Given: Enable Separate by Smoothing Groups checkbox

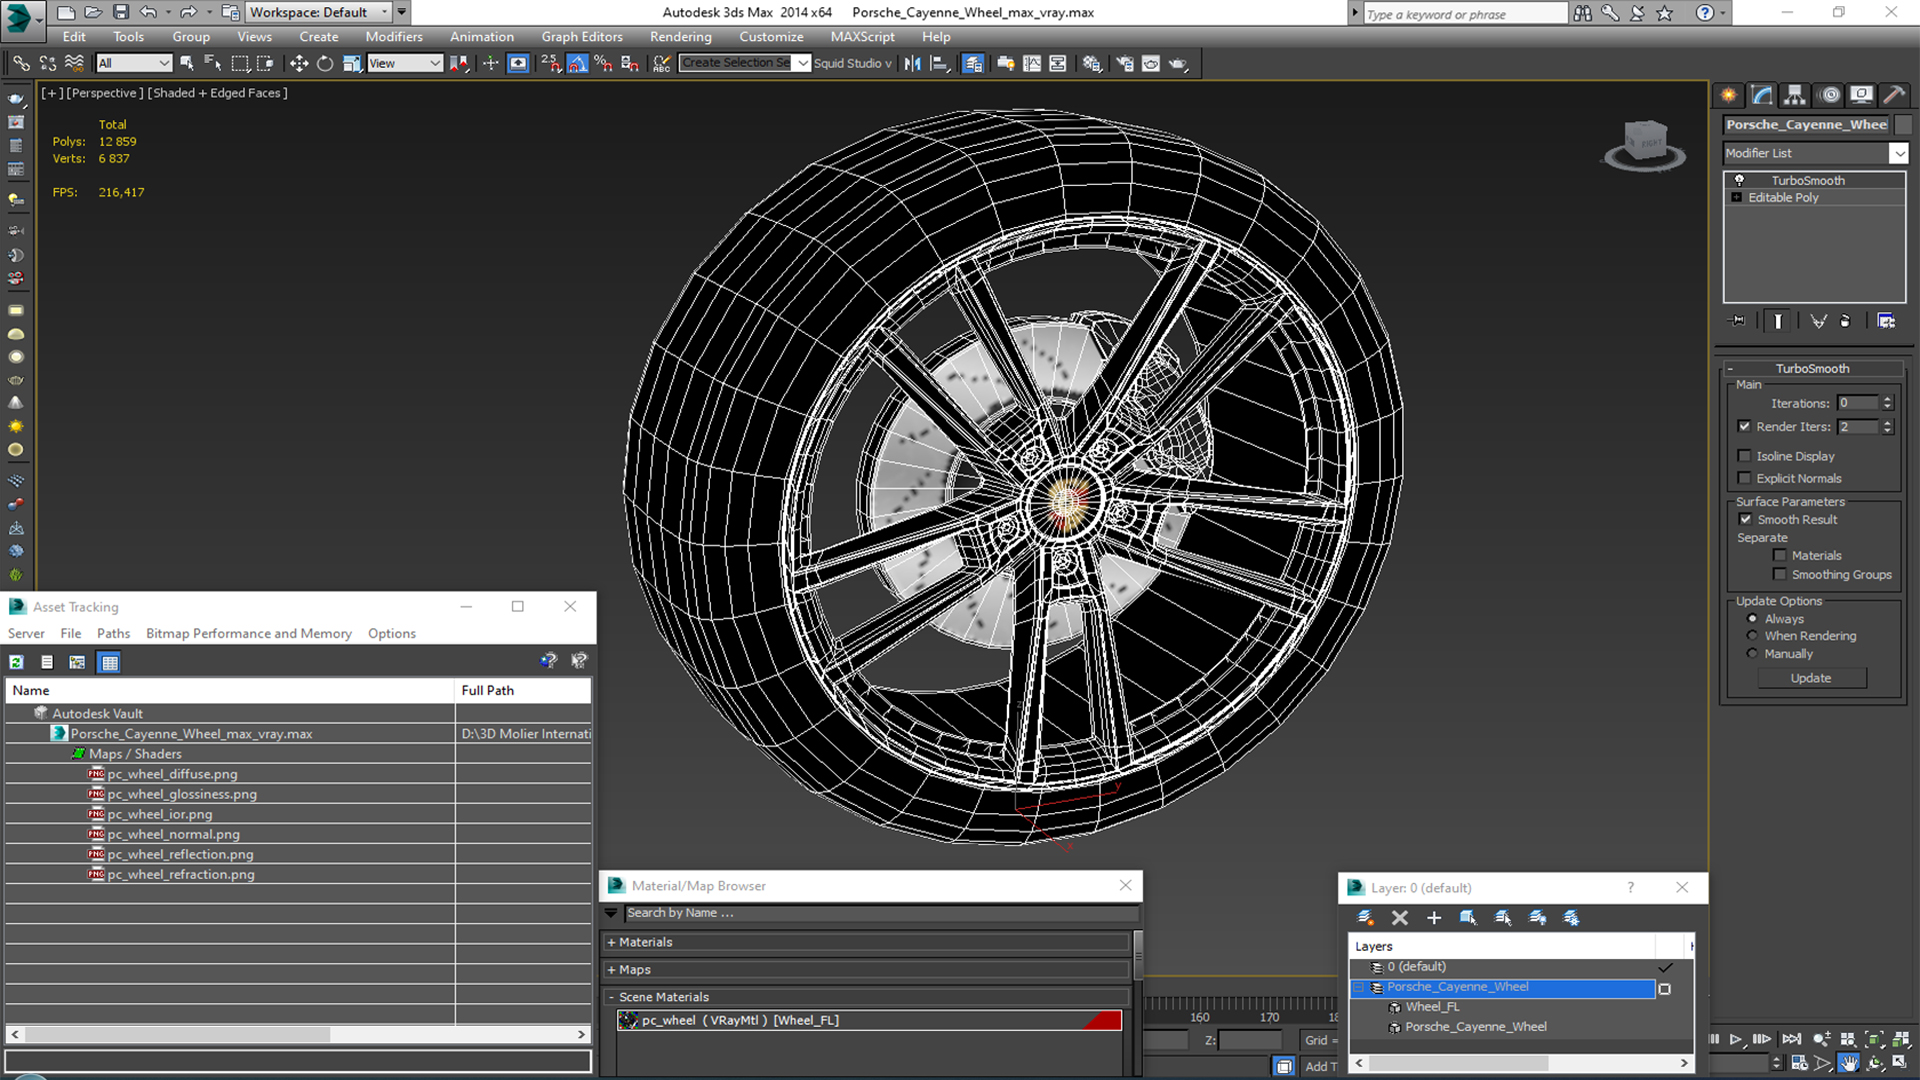Looking at the screenshot, I should point(1780,574).
